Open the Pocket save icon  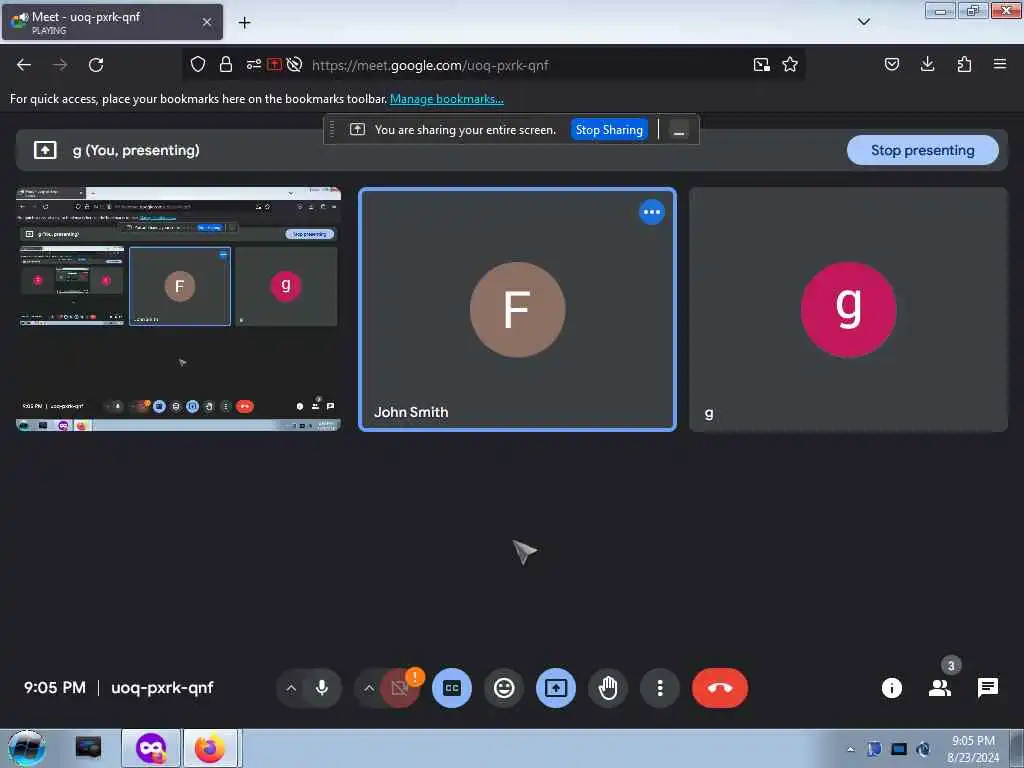pyautogui.click(x=891, y=64)
